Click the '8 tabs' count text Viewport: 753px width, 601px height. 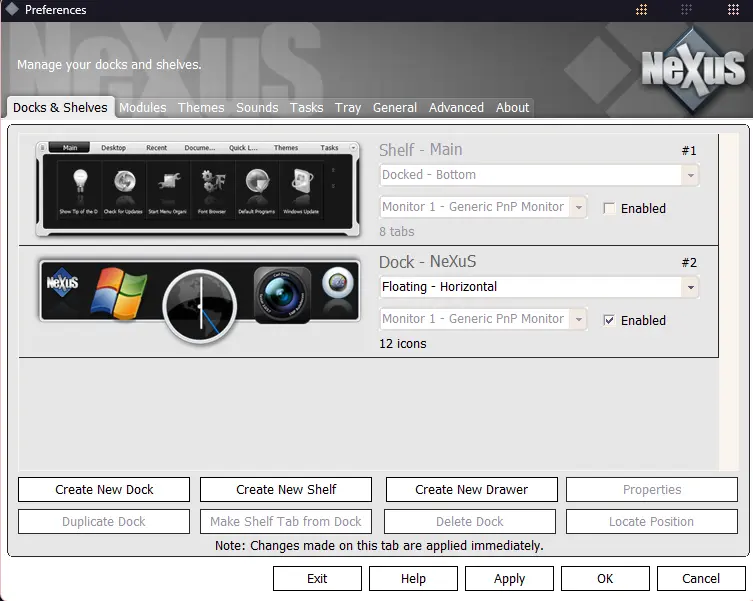(x=397, y=232)
